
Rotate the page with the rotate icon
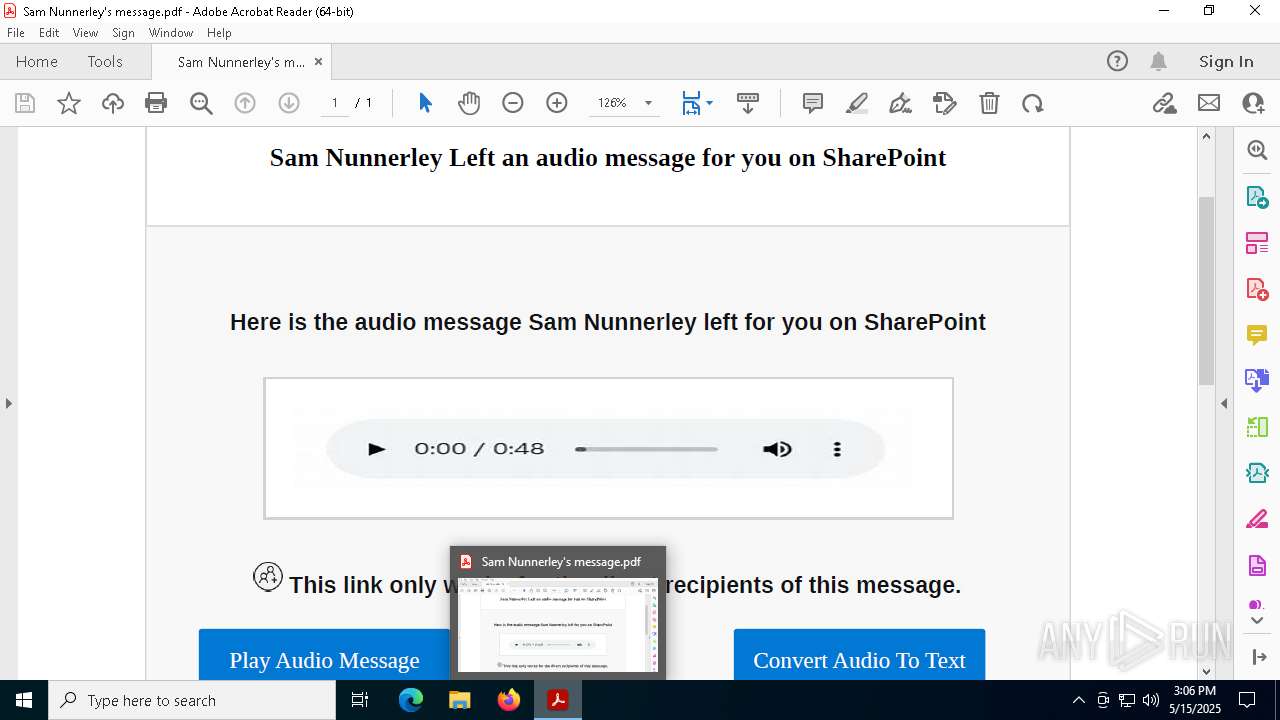coord(1033,103)
